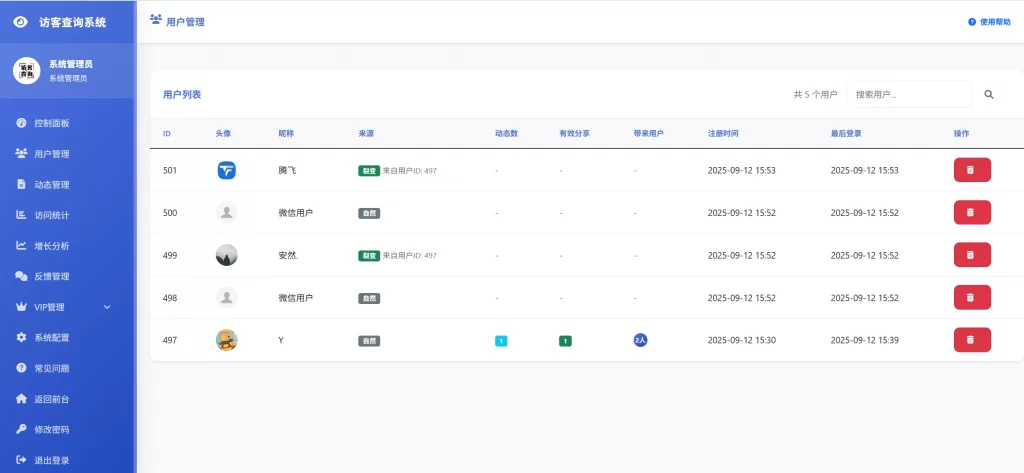
Task: Delete user 499 with trash button
Action: (972, 255)
